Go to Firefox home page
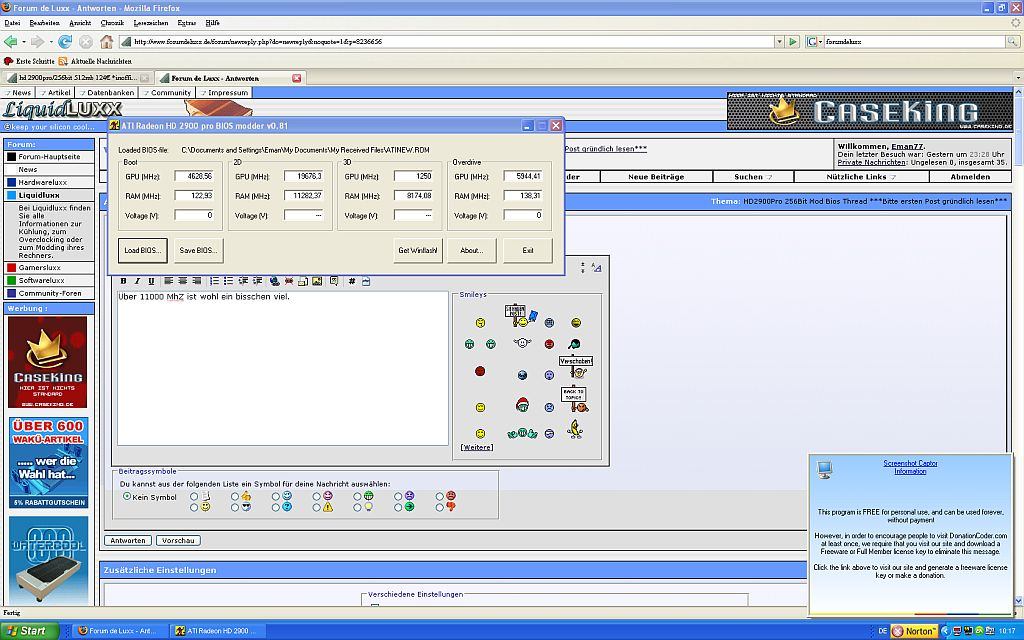 point(106,41)
